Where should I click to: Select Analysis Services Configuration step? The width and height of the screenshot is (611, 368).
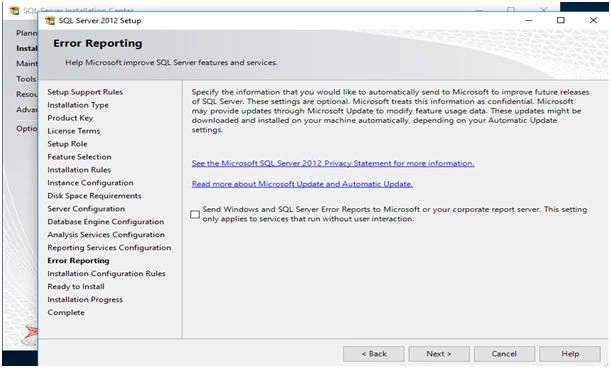(106, 235)
